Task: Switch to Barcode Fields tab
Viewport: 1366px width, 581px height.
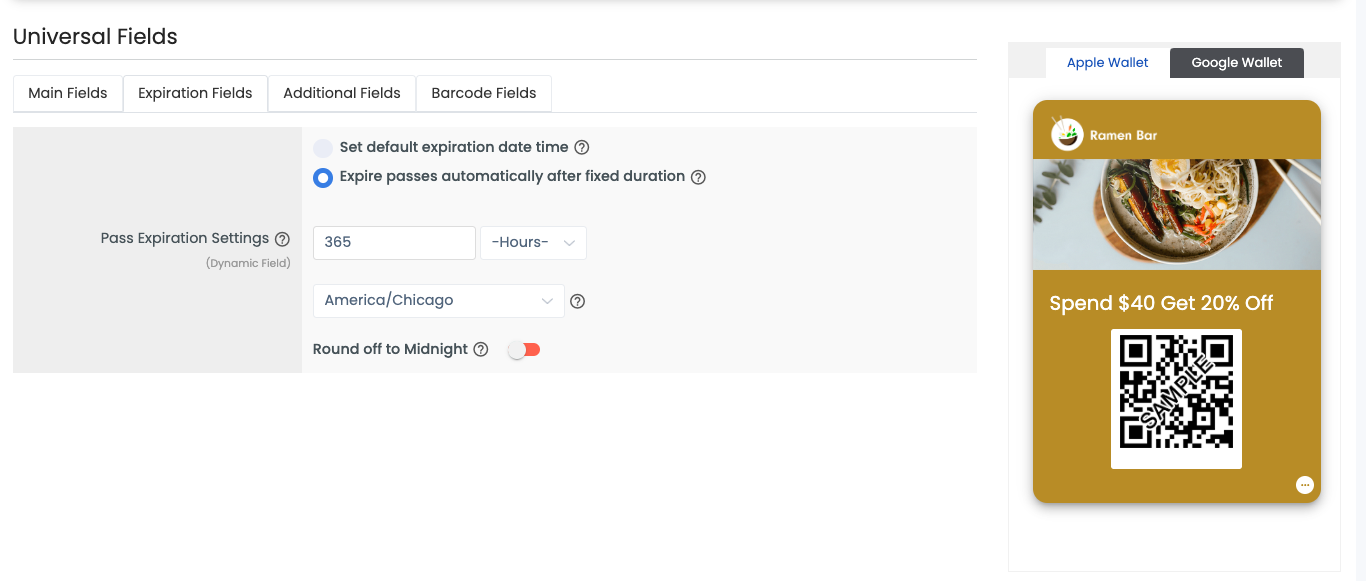Action: 484,93
